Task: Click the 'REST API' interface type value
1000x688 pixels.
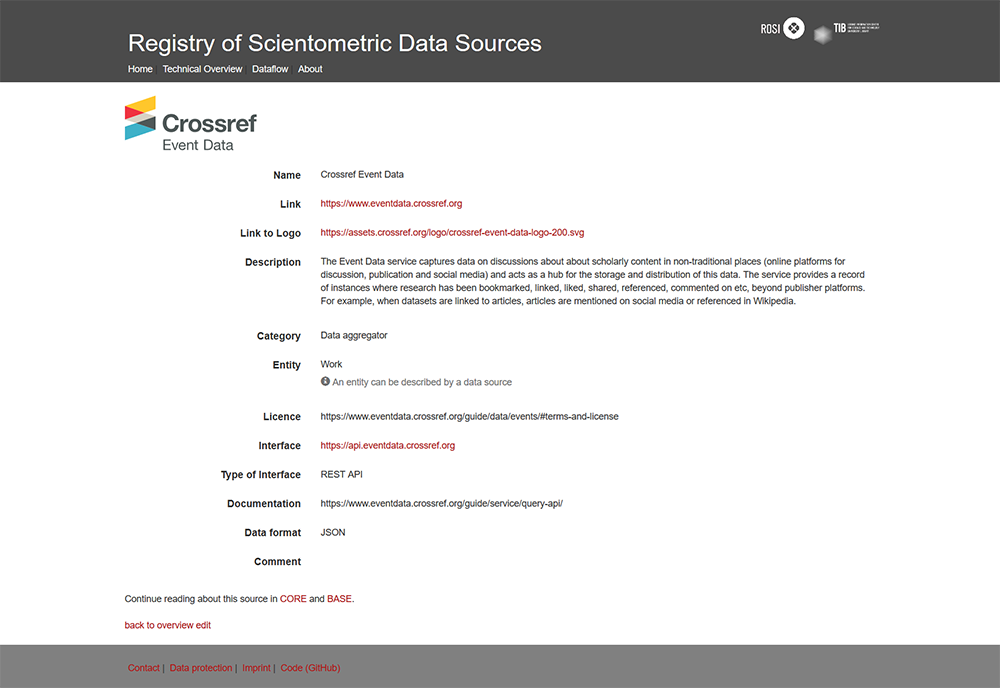Action: pos(342,474)
